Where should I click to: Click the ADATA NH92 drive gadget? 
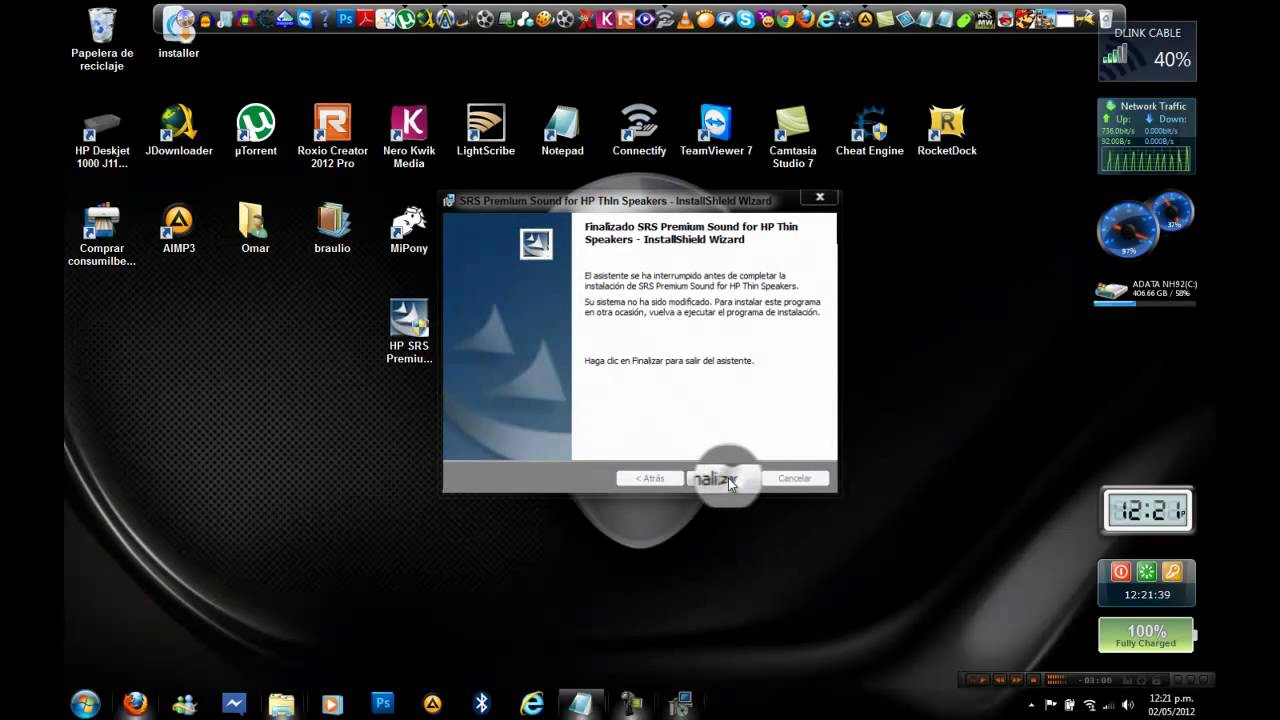[1146, 291]
